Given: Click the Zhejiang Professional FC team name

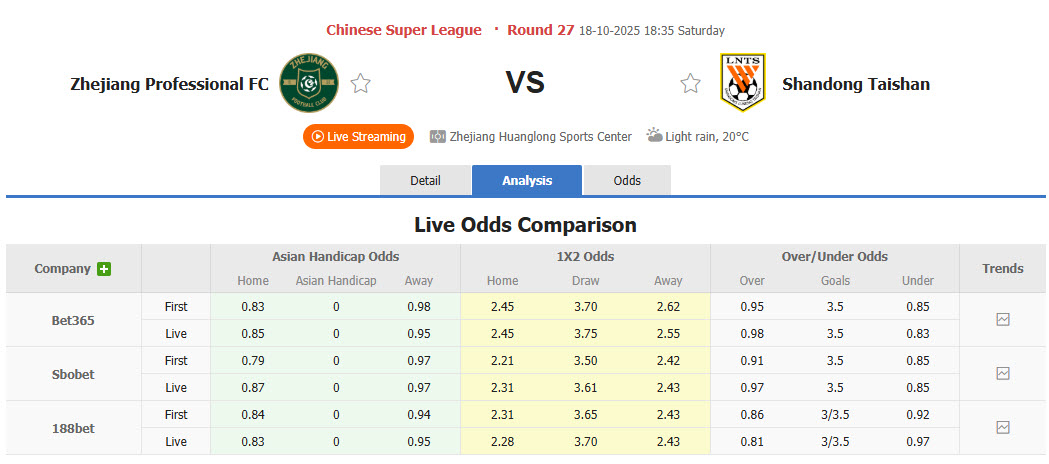Looking at the screenshot, I should click(169, 84).
